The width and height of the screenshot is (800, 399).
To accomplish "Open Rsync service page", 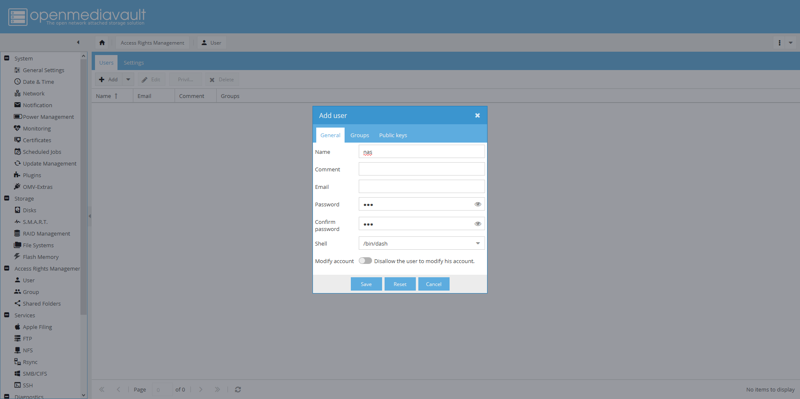I will [x=26, y=362].
